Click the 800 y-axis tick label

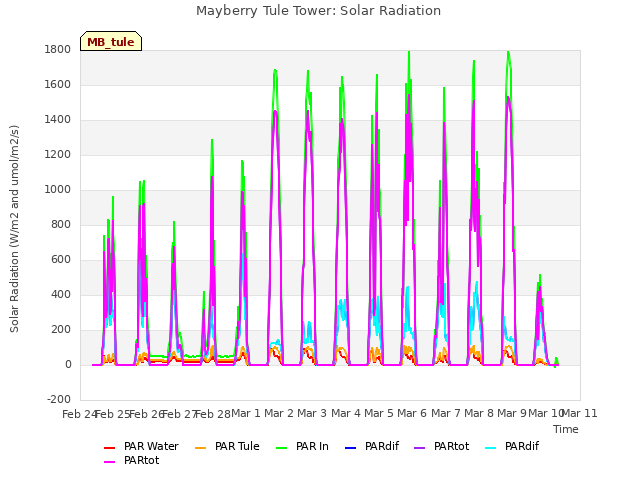pyautogui.click(x=61, y=224)
